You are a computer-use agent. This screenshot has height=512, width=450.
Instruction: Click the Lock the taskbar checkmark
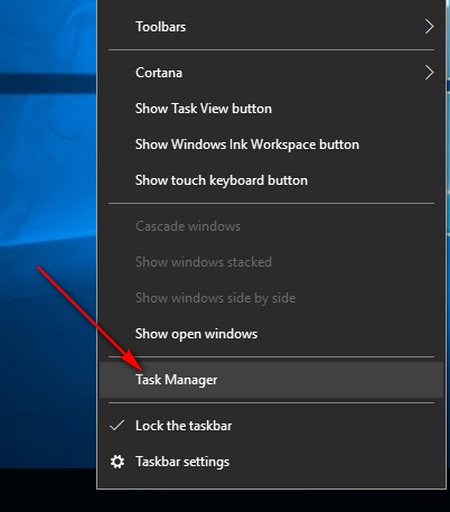[x=117, y=425]
